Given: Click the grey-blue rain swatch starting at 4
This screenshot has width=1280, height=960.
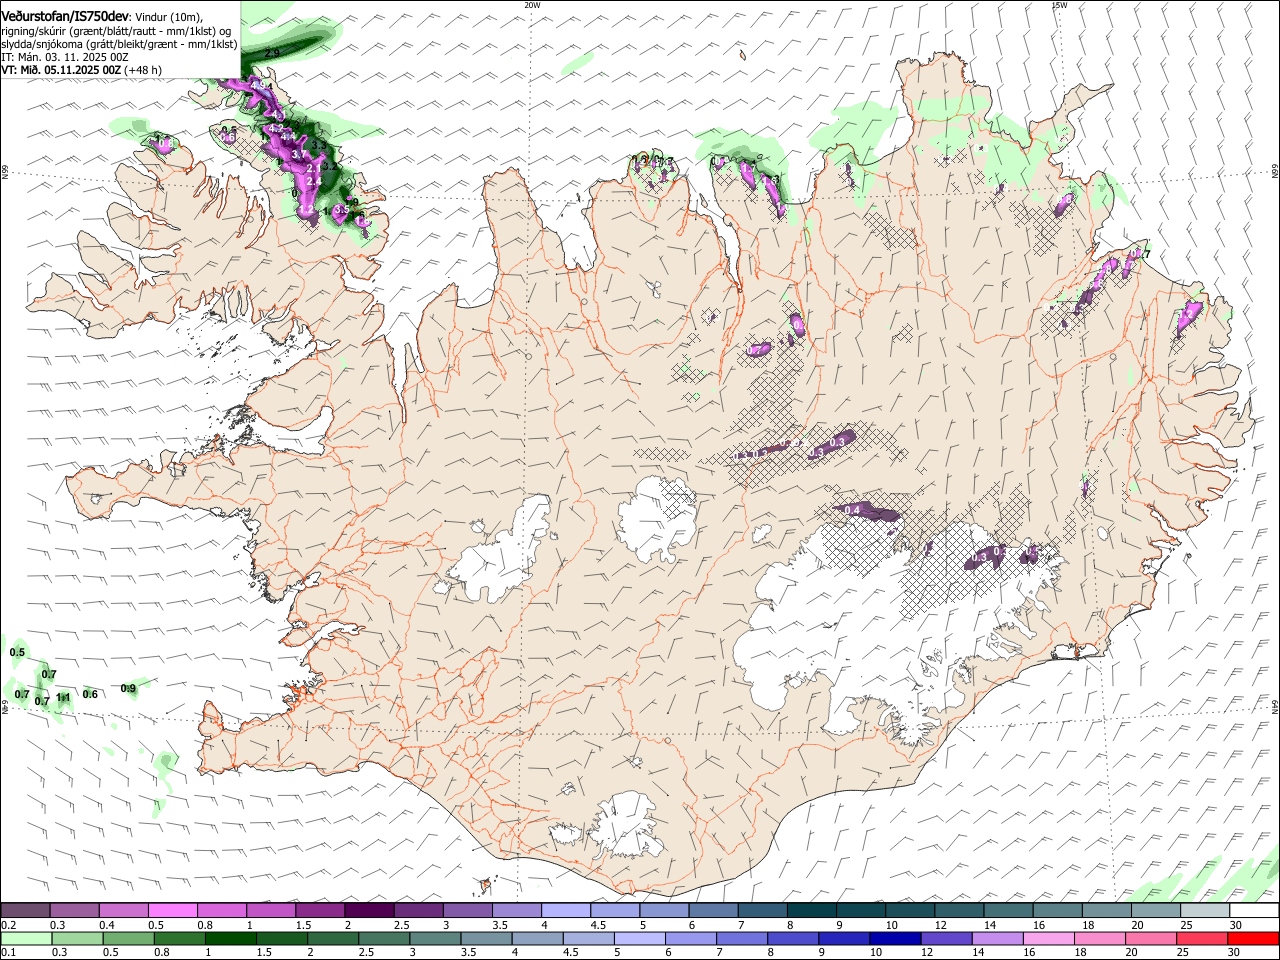Looking at the screenshot, I should (x=537, y=939).
